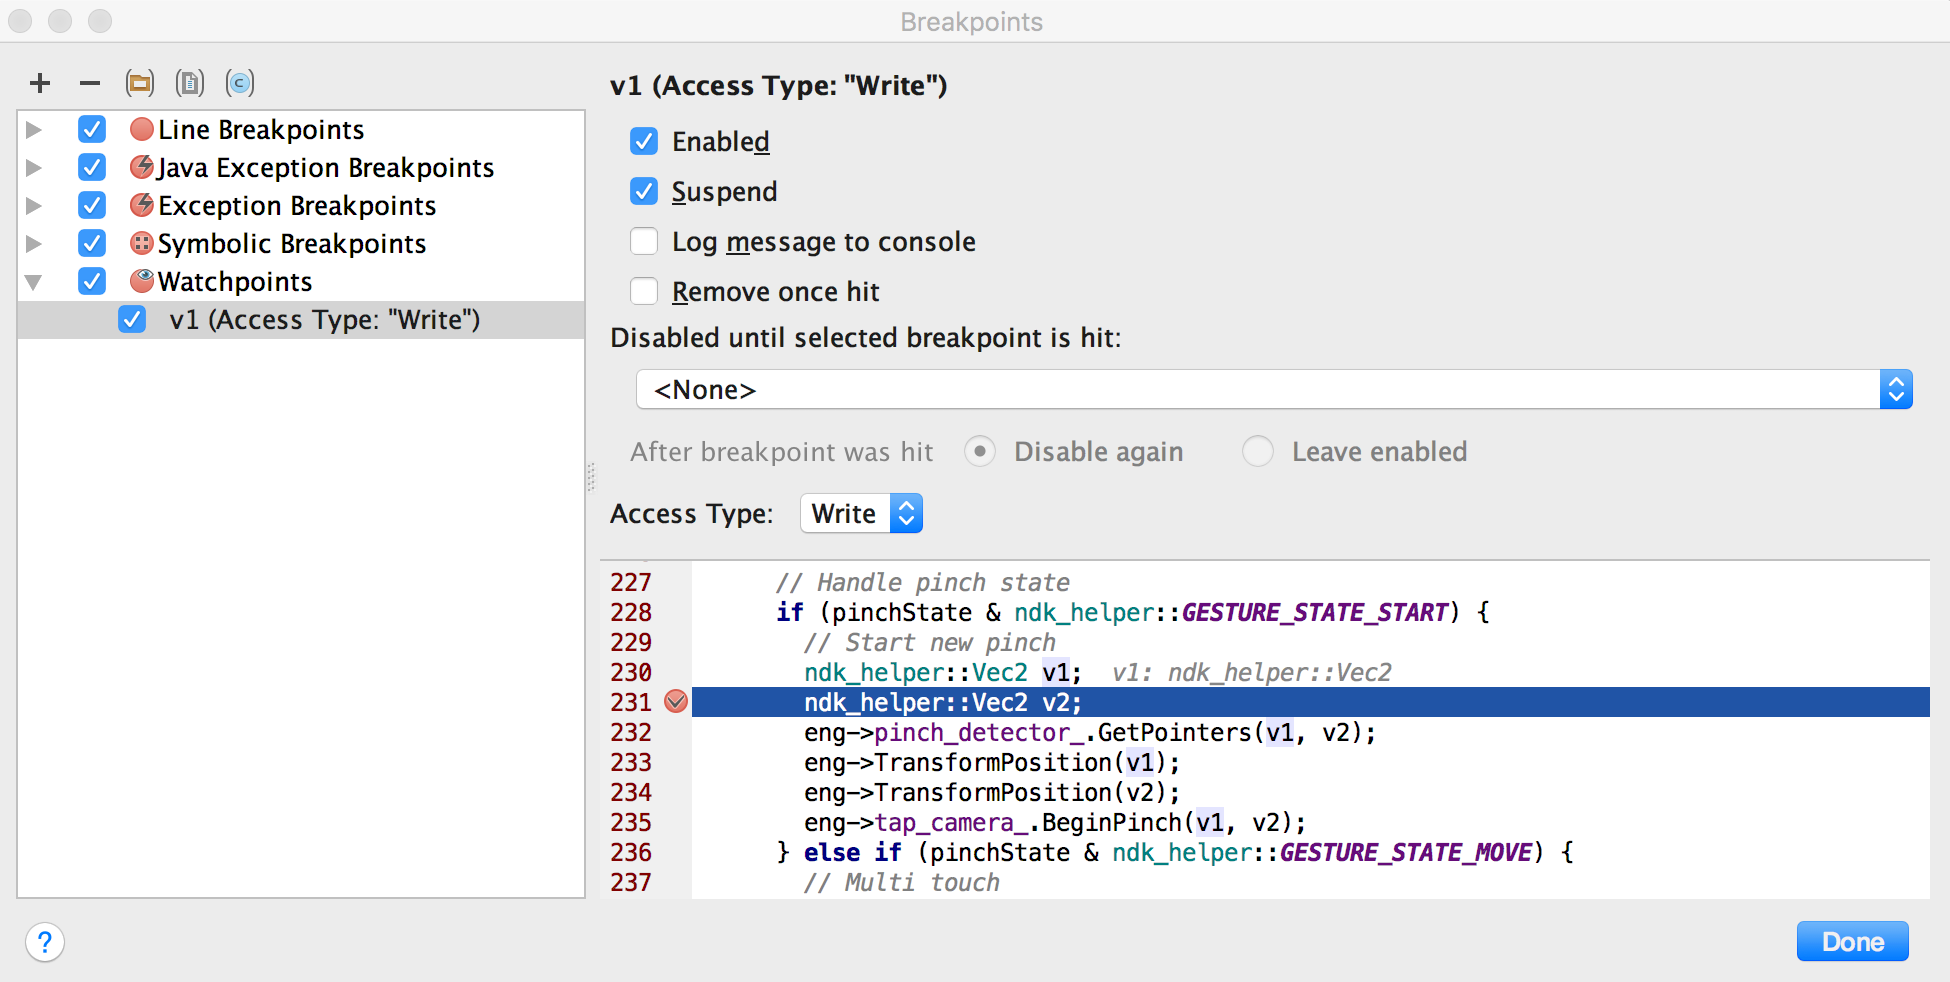Click the group by file icon
1950x982 pixels.
pos(190,83)
